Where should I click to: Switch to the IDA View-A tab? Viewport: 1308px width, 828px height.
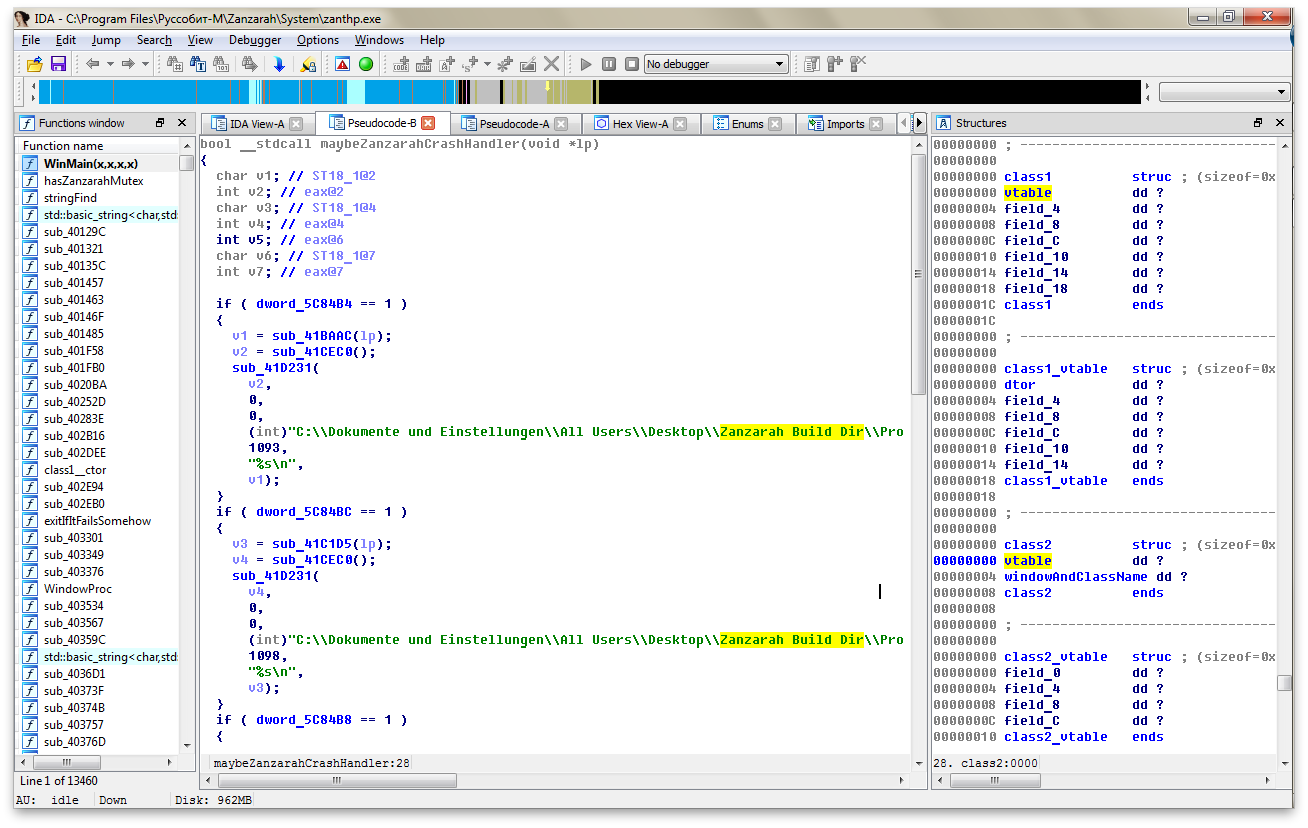pyautogui.click(x=256, y=124)
